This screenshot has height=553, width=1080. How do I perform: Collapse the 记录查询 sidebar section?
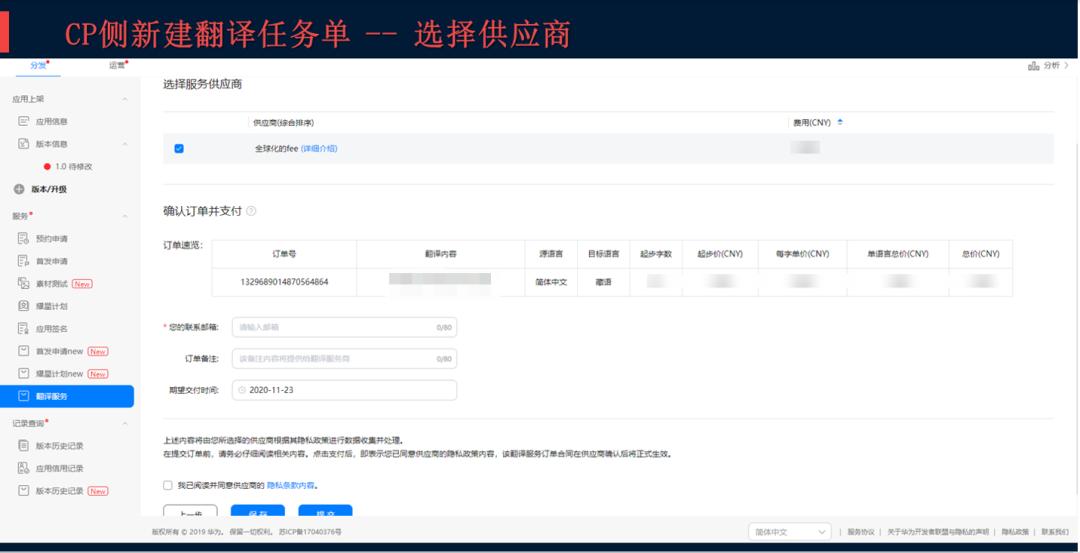125,424
